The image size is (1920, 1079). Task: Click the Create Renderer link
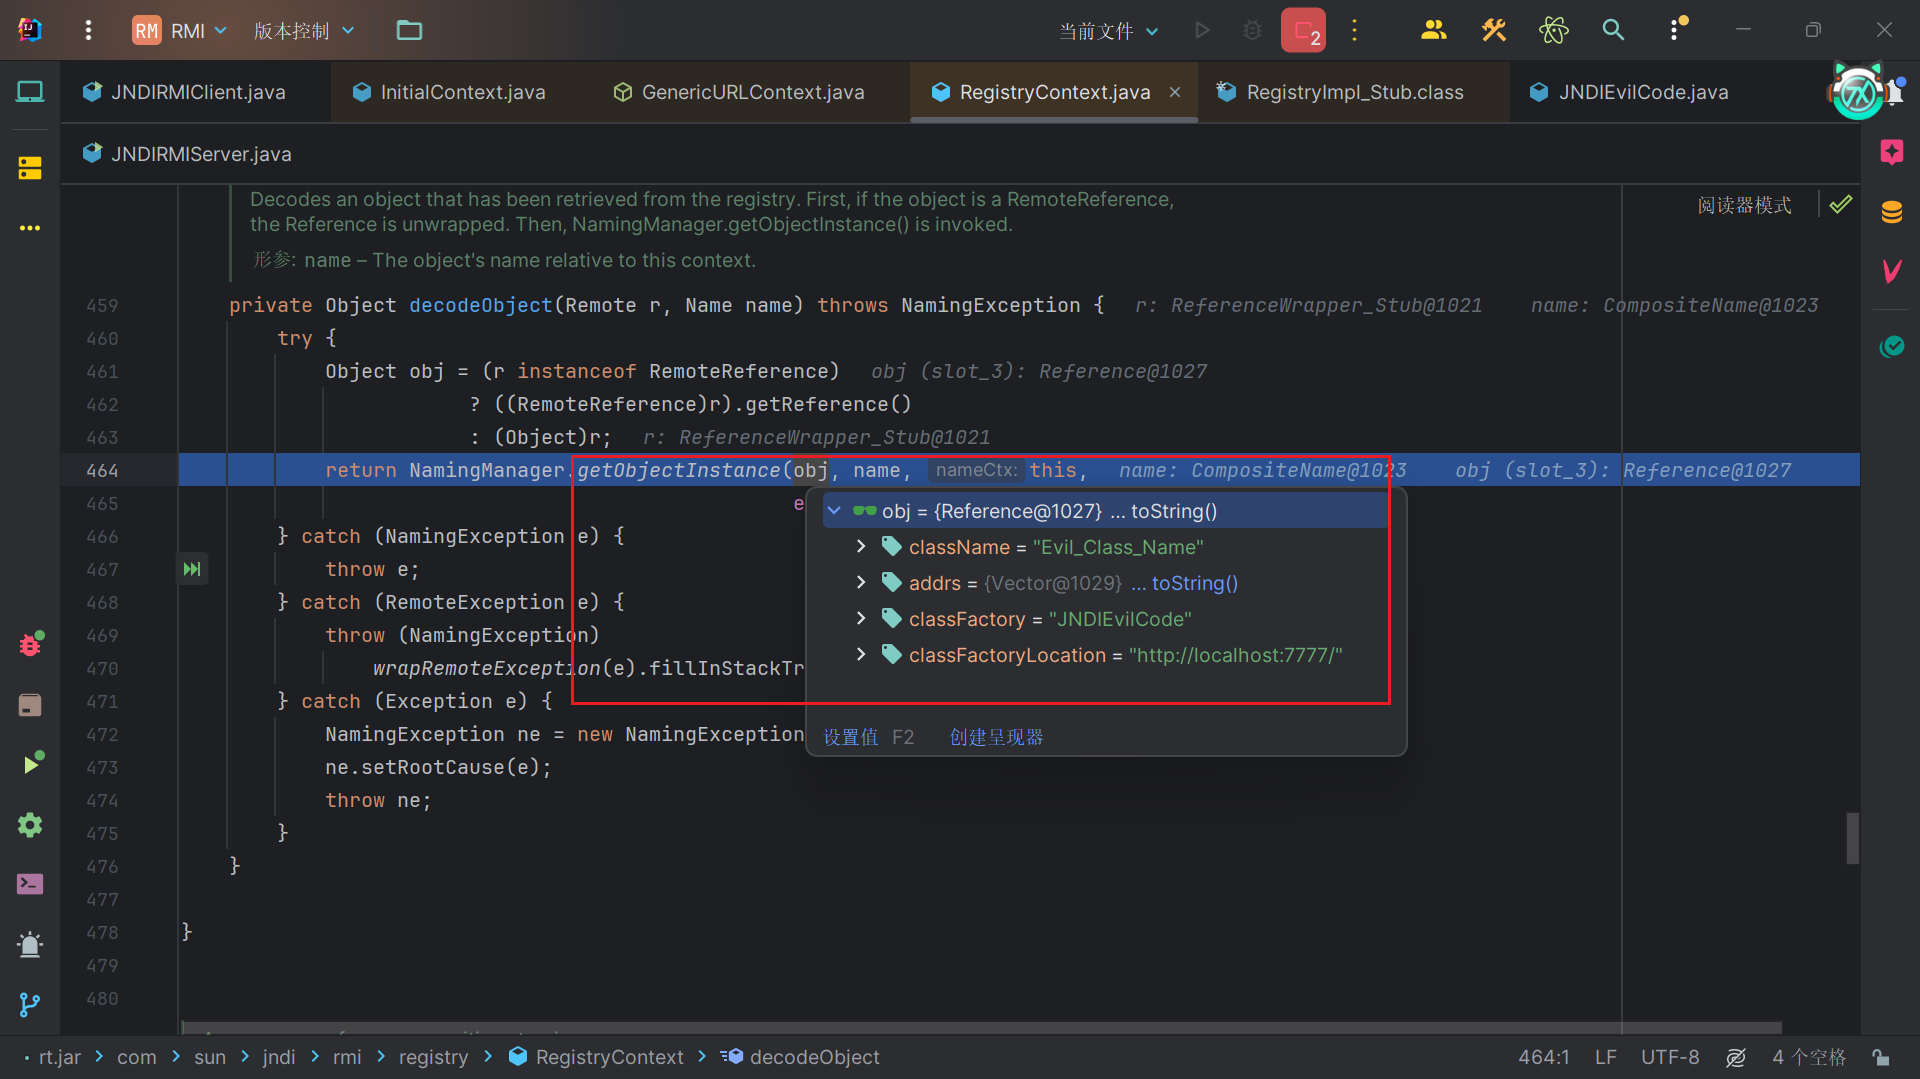[996, 737]
